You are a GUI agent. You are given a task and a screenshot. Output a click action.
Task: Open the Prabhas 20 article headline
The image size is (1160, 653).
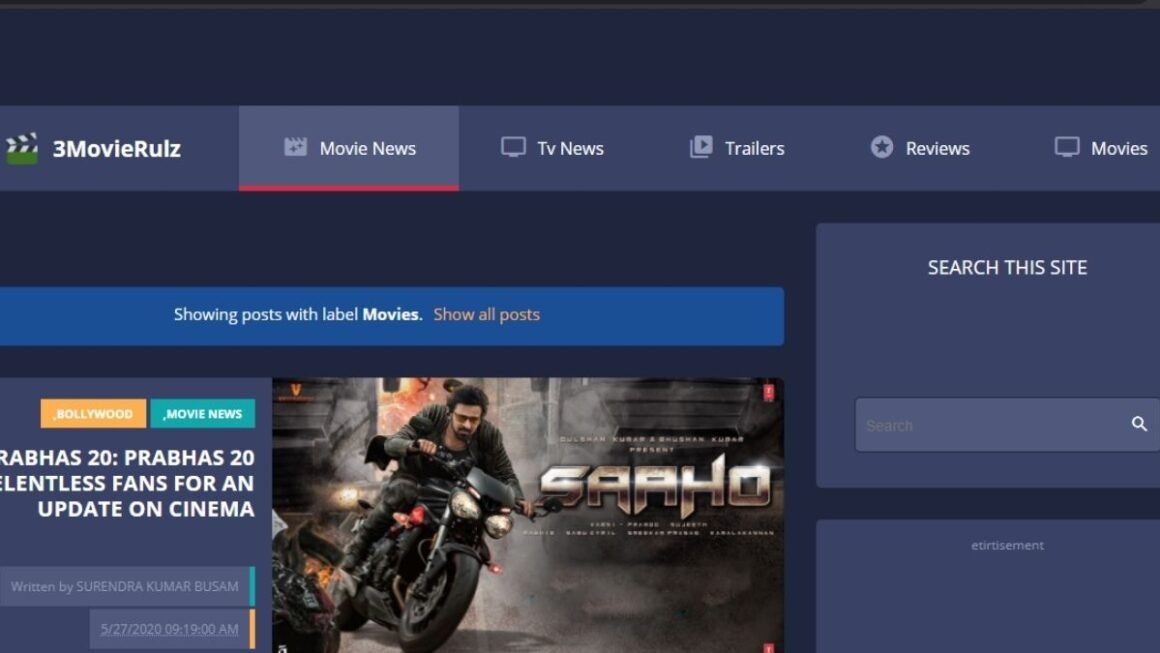pos(130,484)
